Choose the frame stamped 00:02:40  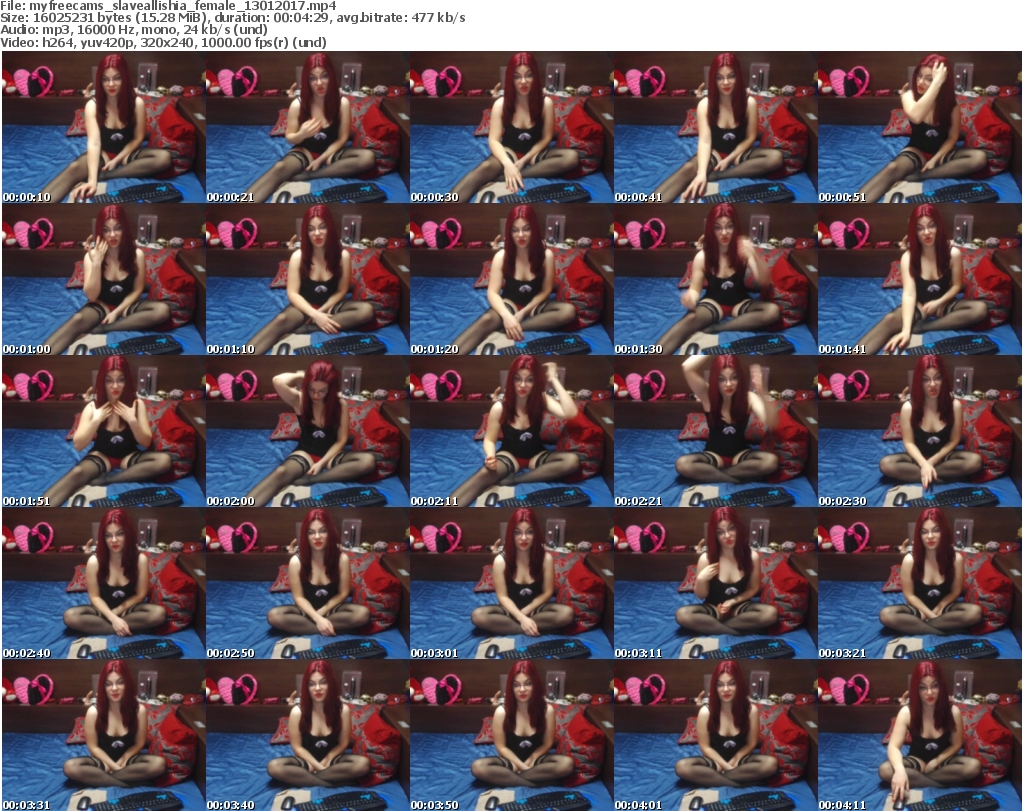click(x=103, y=583)
